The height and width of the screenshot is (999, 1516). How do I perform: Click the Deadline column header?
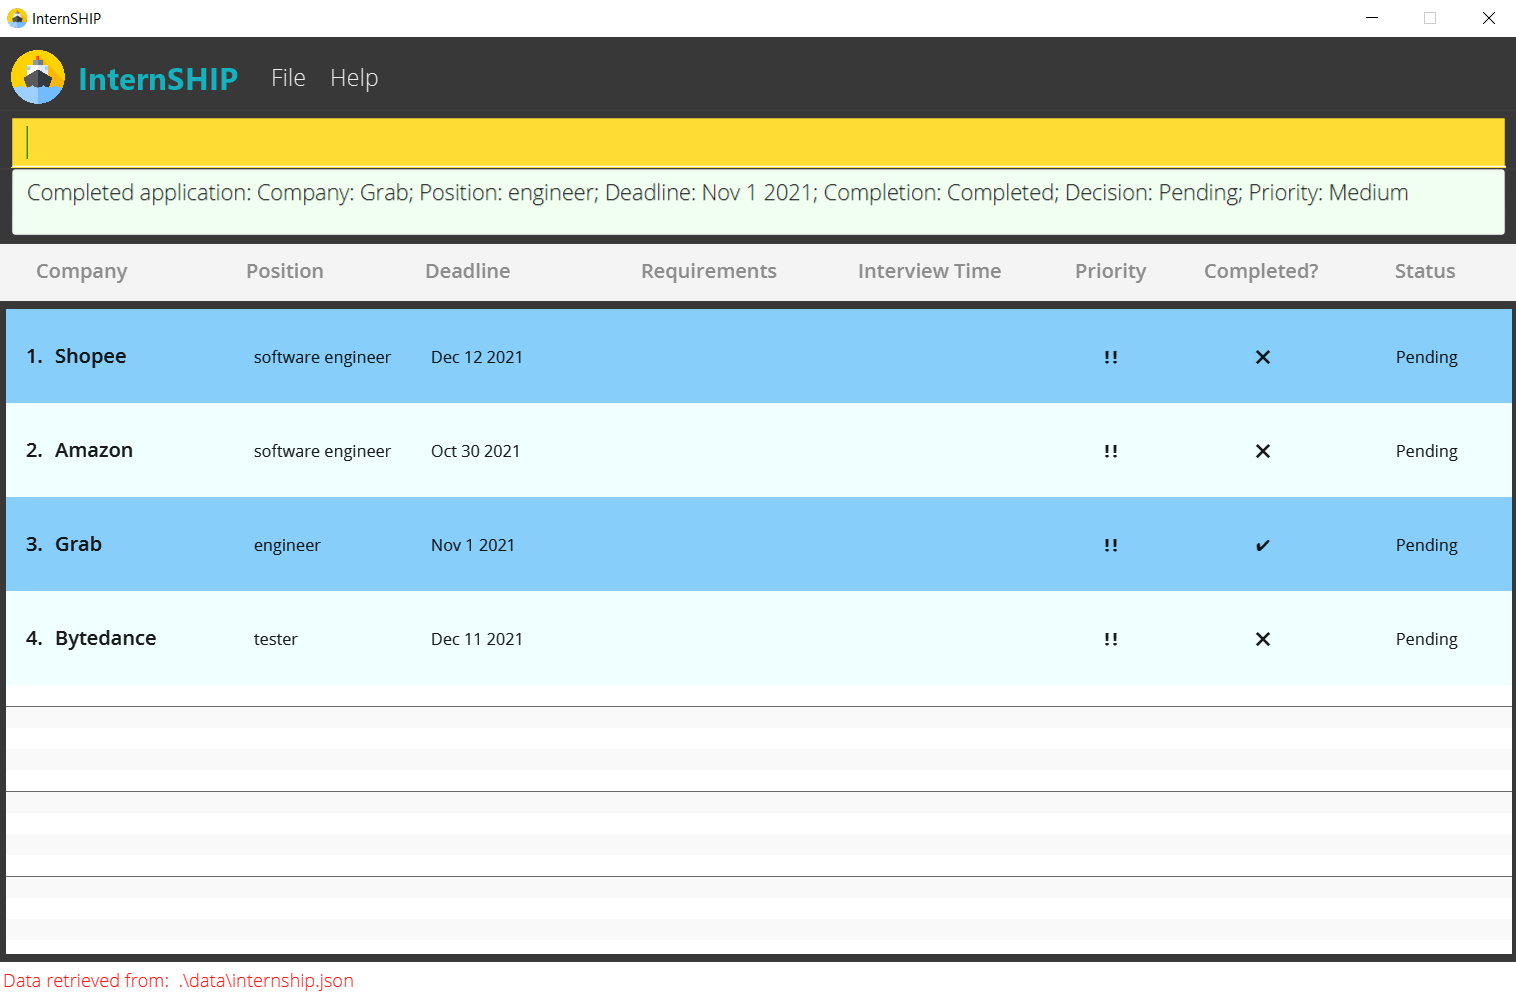[x=468, y=271]
